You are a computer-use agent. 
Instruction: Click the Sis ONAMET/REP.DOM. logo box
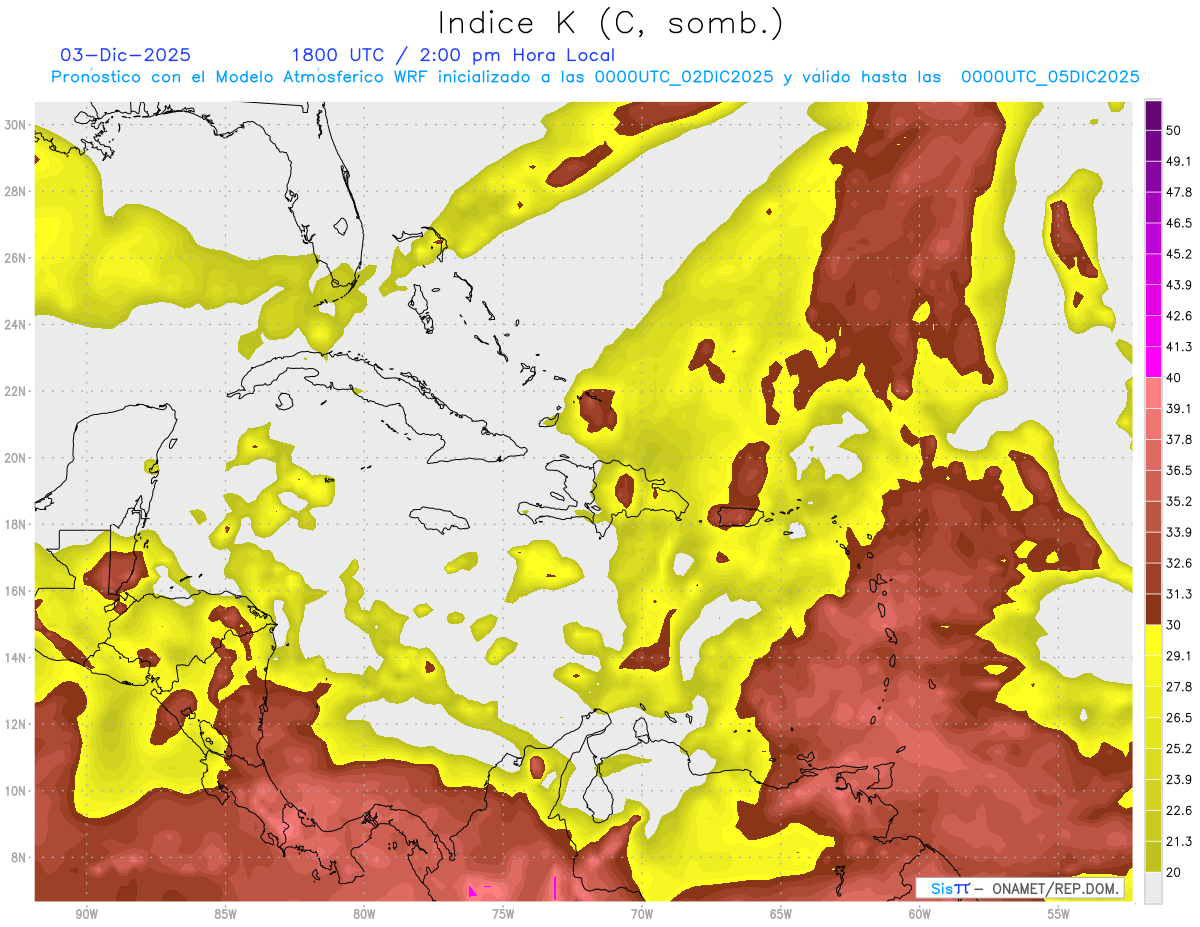click(1020, 888)
